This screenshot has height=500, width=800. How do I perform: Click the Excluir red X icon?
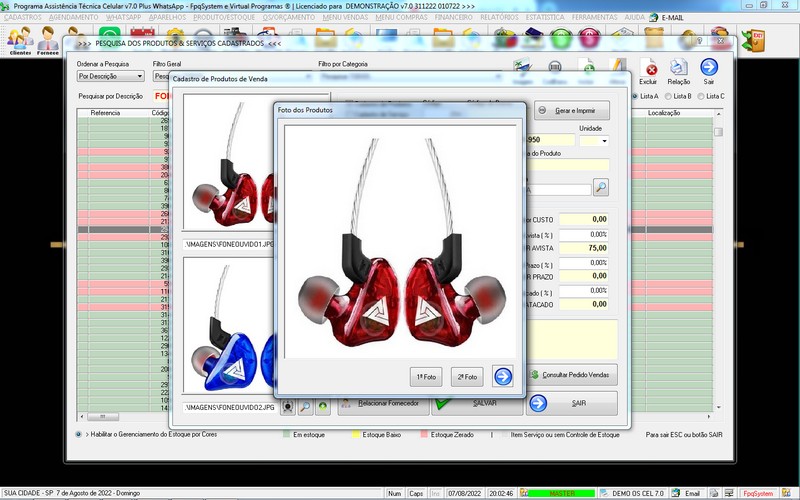pos(648,71)
